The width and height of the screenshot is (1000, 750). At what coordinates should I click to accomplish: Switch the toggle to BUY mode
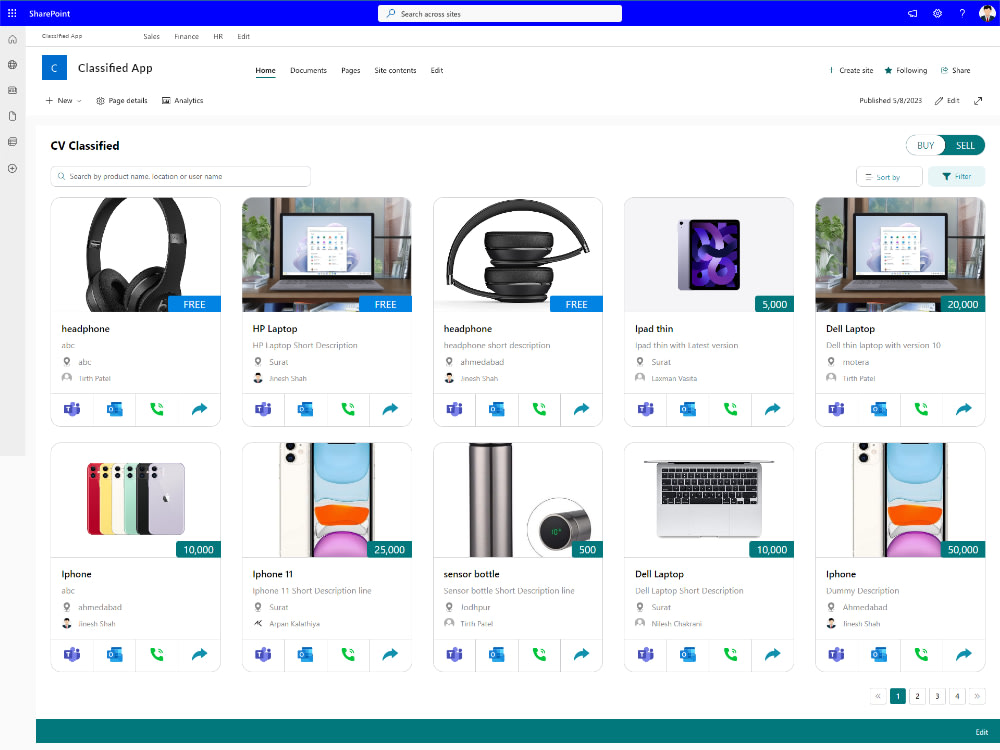point(924,145)
